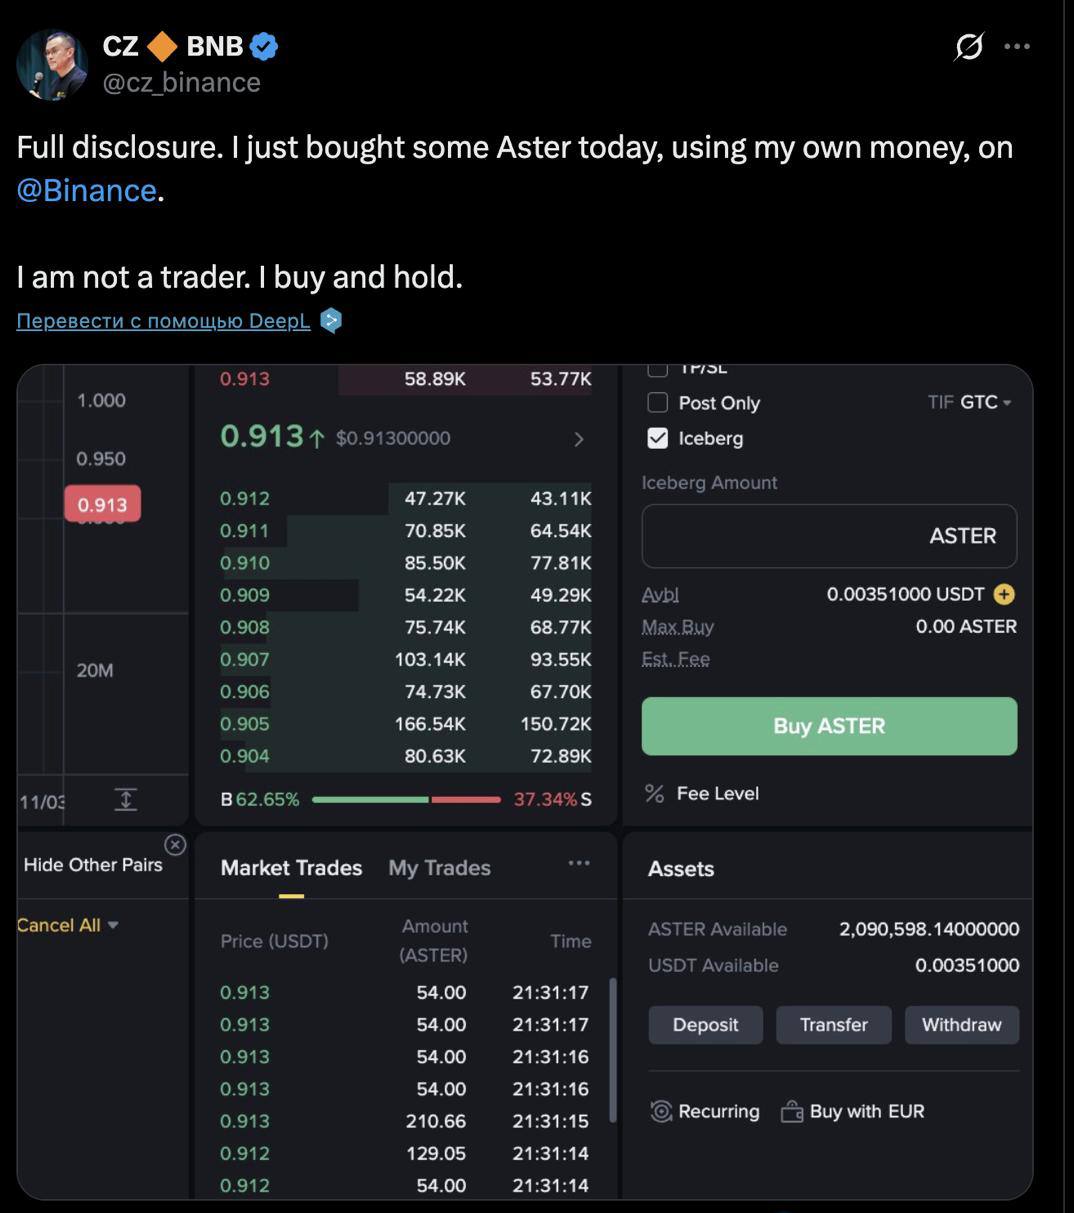Enable the Post Only checkbox
Image resolution: width=1074 pixels, height=1213 pixels.
pyautogui.click(x=658, y=403)
